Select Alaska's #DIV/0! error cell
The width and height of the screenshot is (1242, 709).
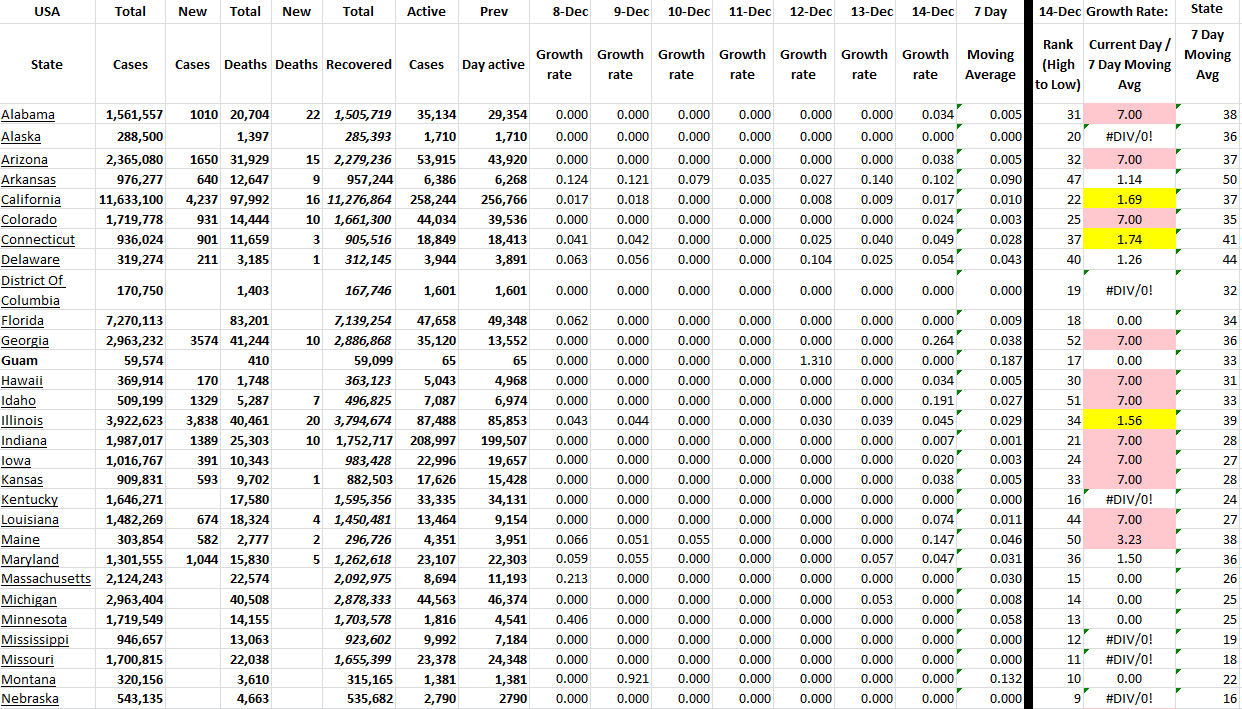click(1131, 136)
